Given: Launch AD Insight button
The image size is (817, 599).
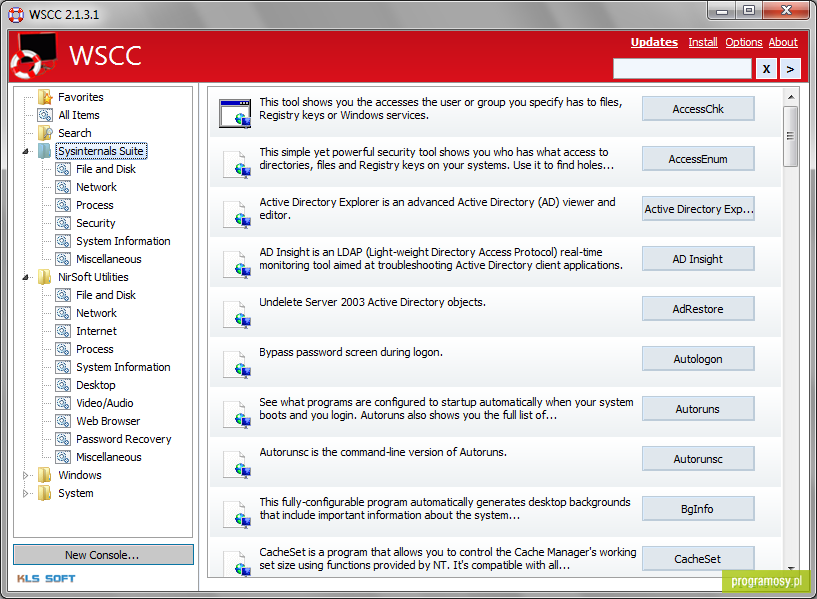Looking at the screenshot, I should (698, 259).
